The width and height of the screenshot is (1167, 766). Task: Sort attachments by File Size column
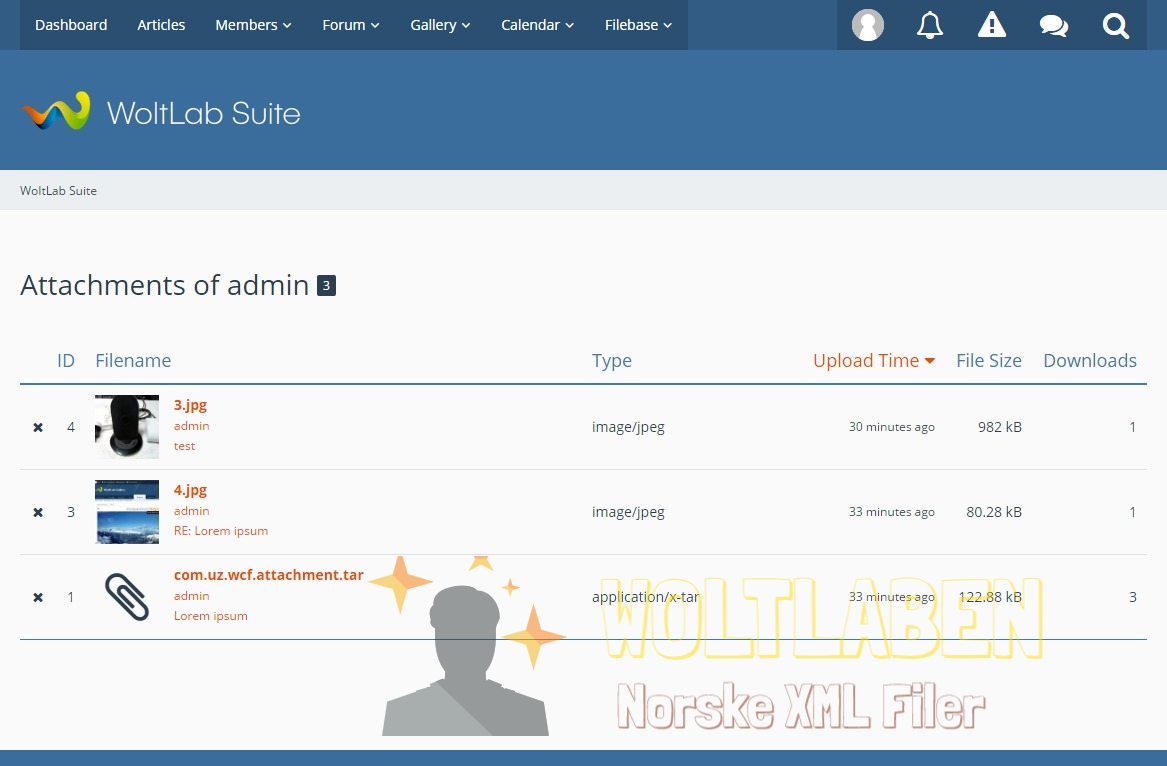[988, 361]
